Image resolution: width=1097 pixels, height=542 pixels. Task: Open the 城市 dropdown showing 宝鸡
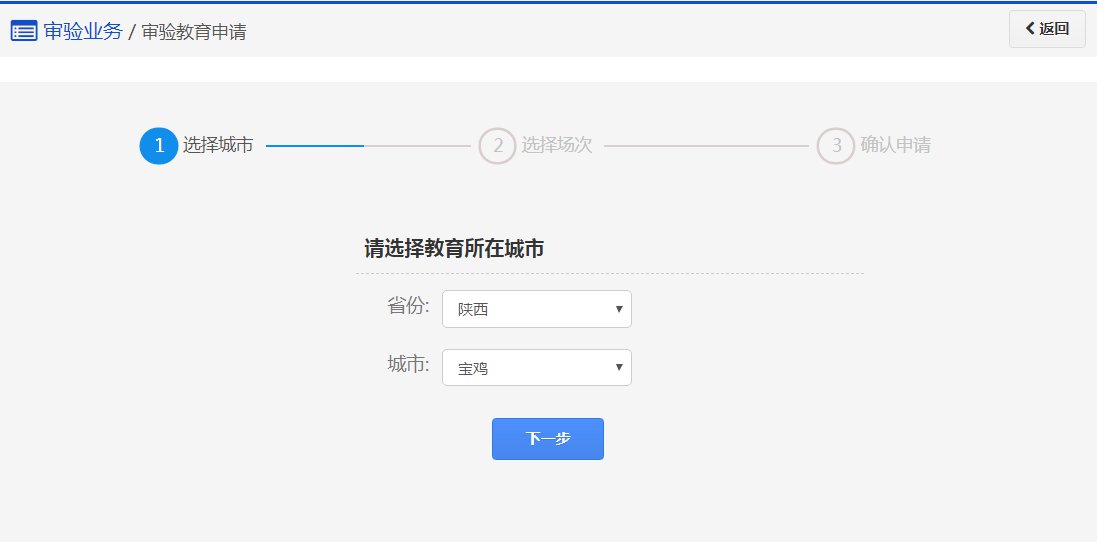click(537, 368)
